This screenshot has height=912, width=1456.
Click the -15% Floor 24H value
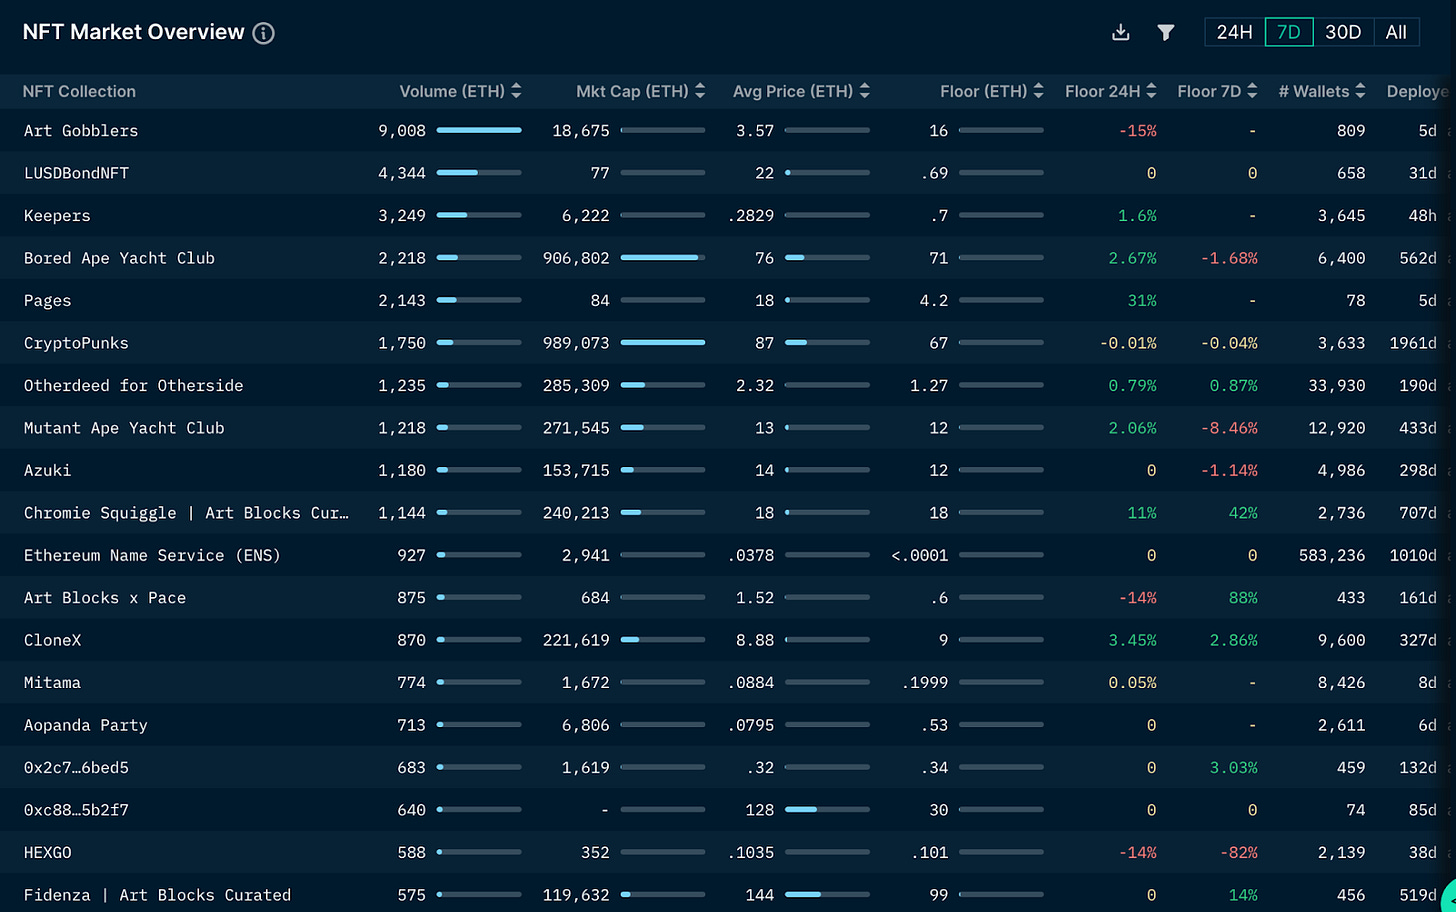click(1138, 131)
